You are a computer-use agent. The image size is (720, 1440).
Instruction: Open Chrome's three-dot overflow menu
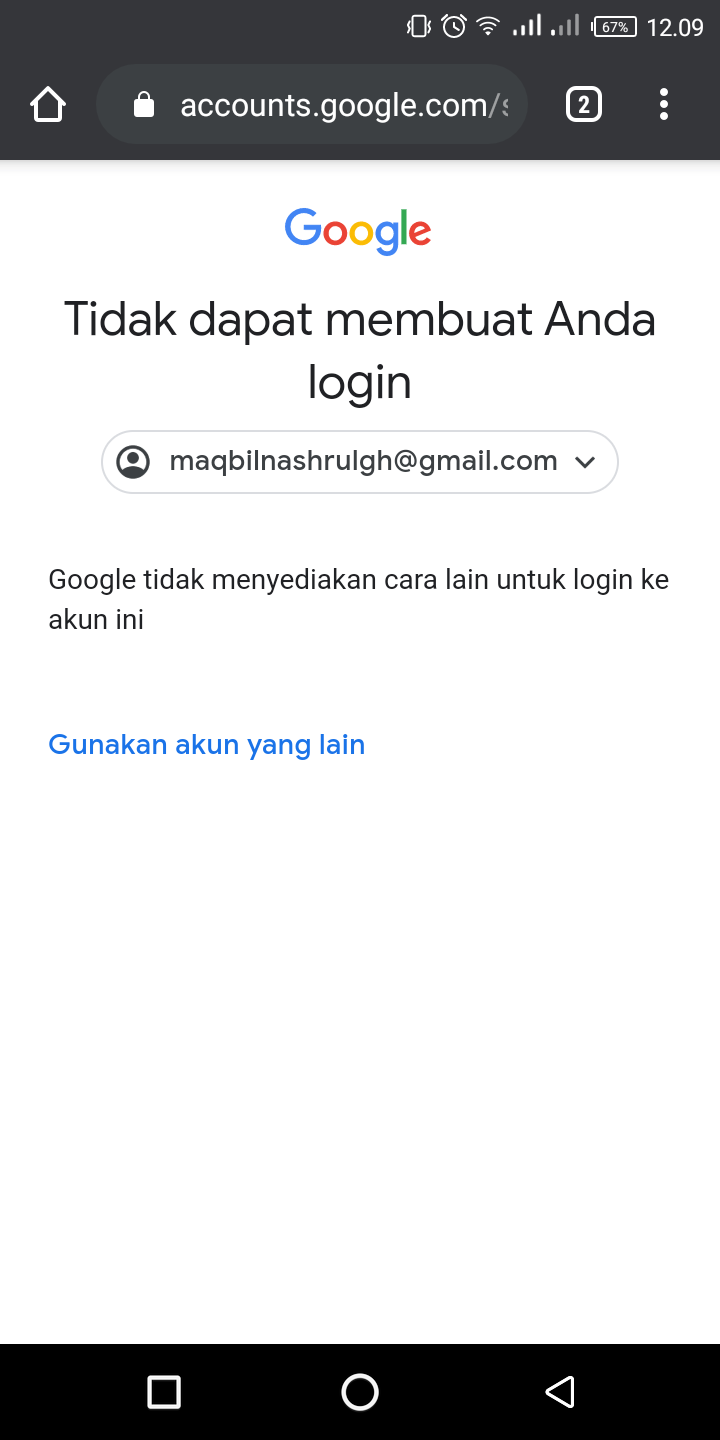[664, 104]
